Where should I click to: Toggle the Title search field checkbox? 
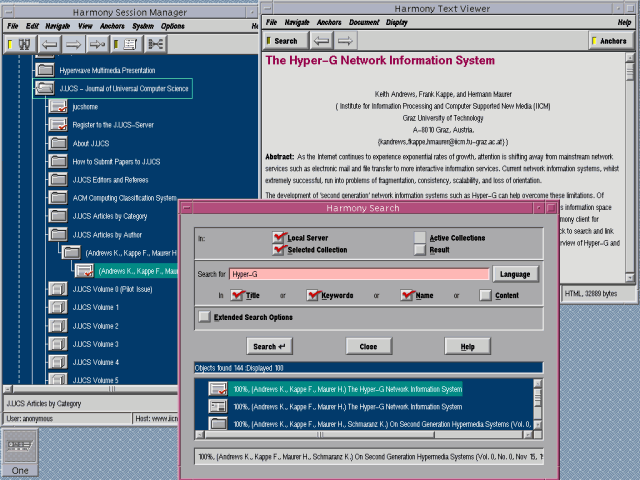[x=238, y=295]
